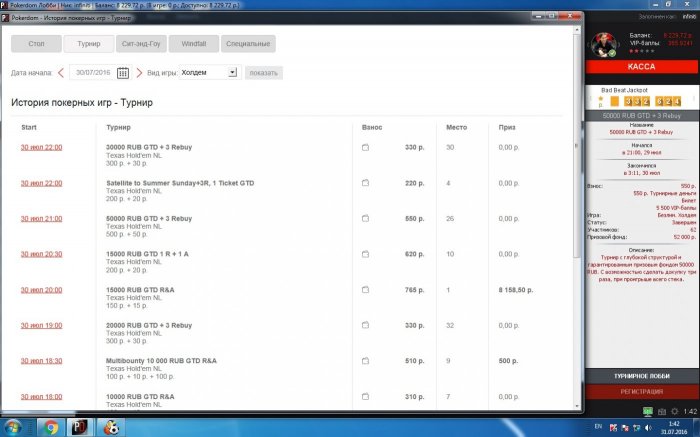Click green monitor connection icon in lobby
The width and height of the screenshot is (700, 437).
coord(648,411)
